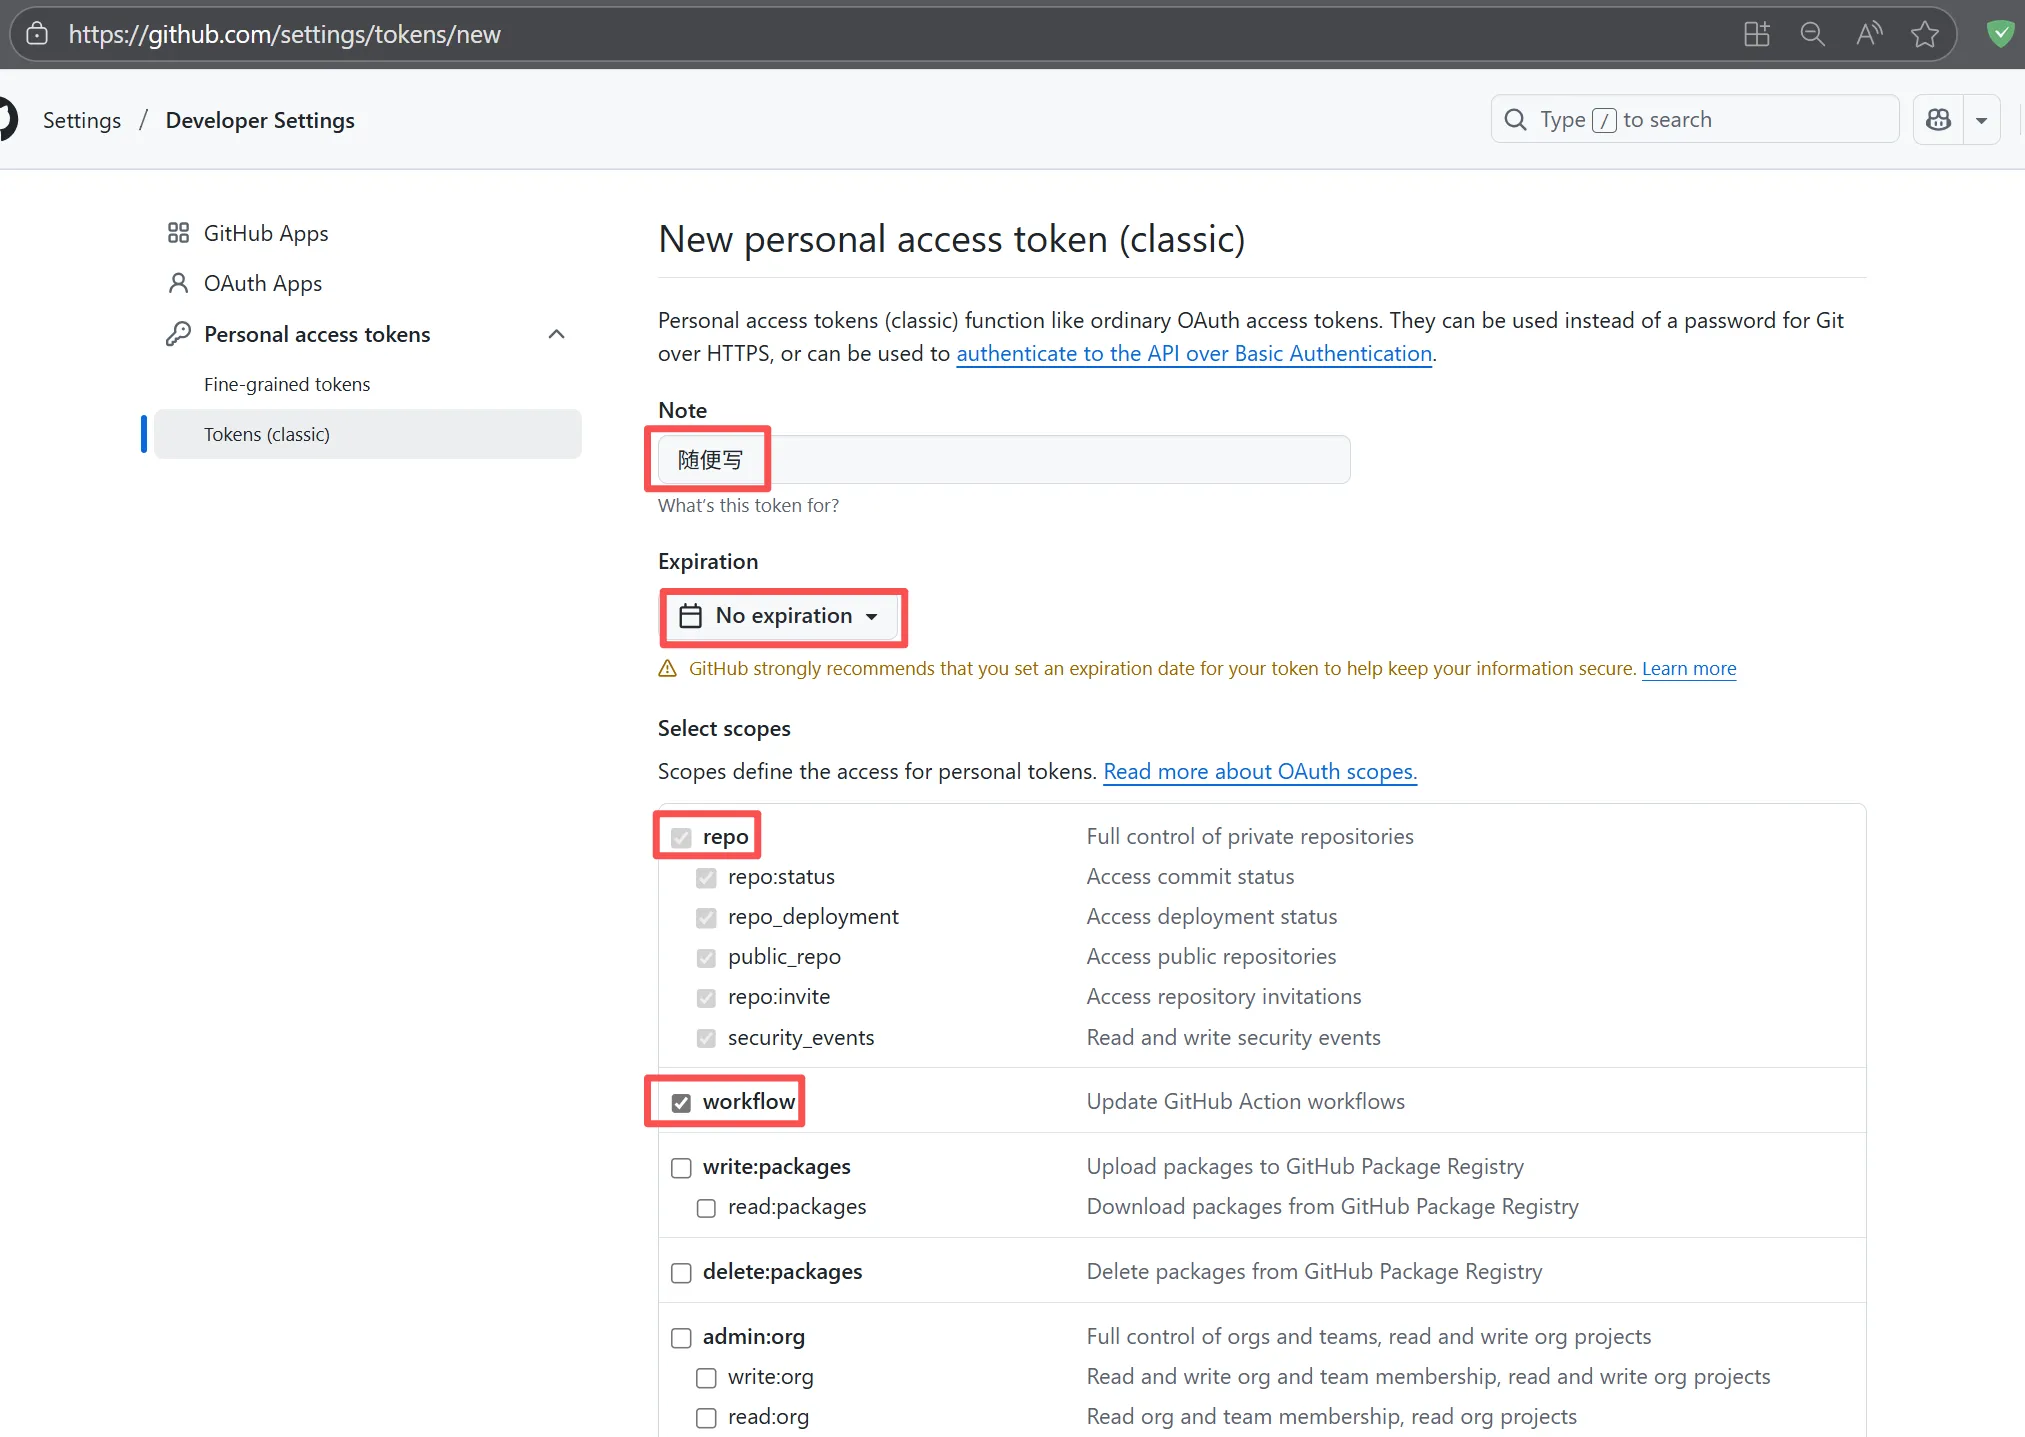
Task: Tick the admin:org scope checkbox
Action: [x=681, y=1338]
